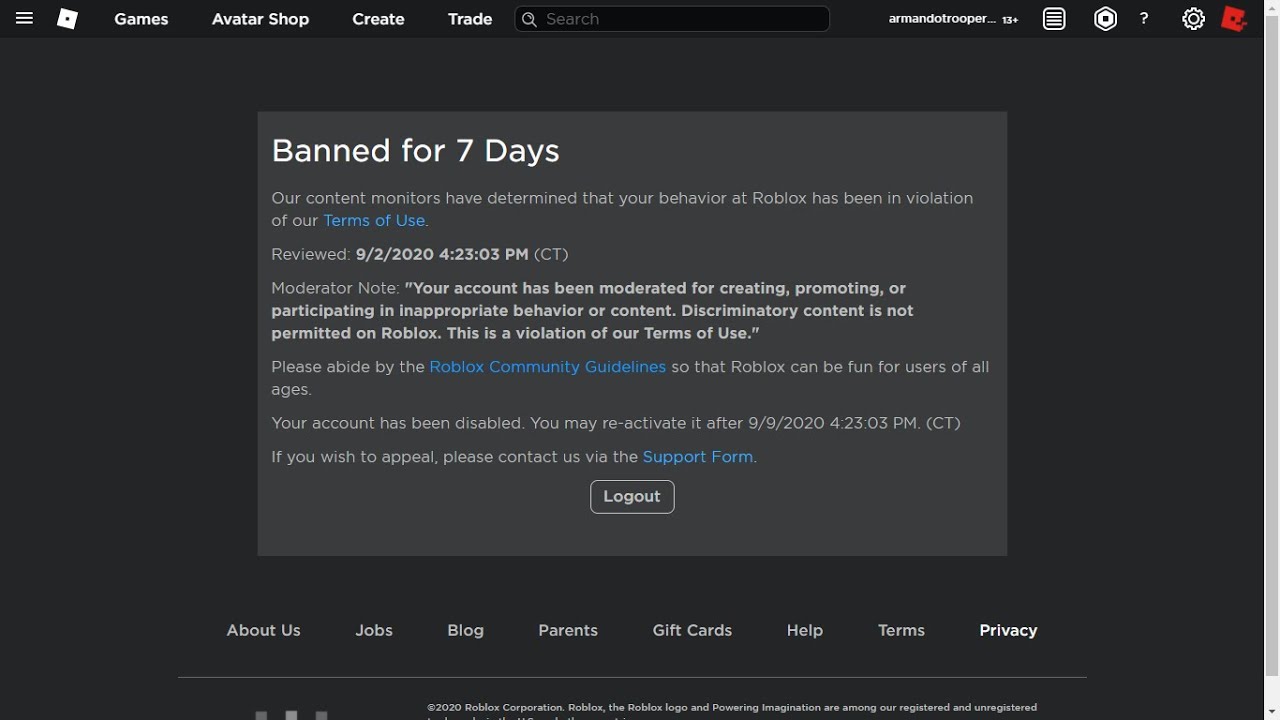Image resolution: width=1280 pixels, height=720 pixels.
Task: Click the Logout button
Action: [632, 496]
